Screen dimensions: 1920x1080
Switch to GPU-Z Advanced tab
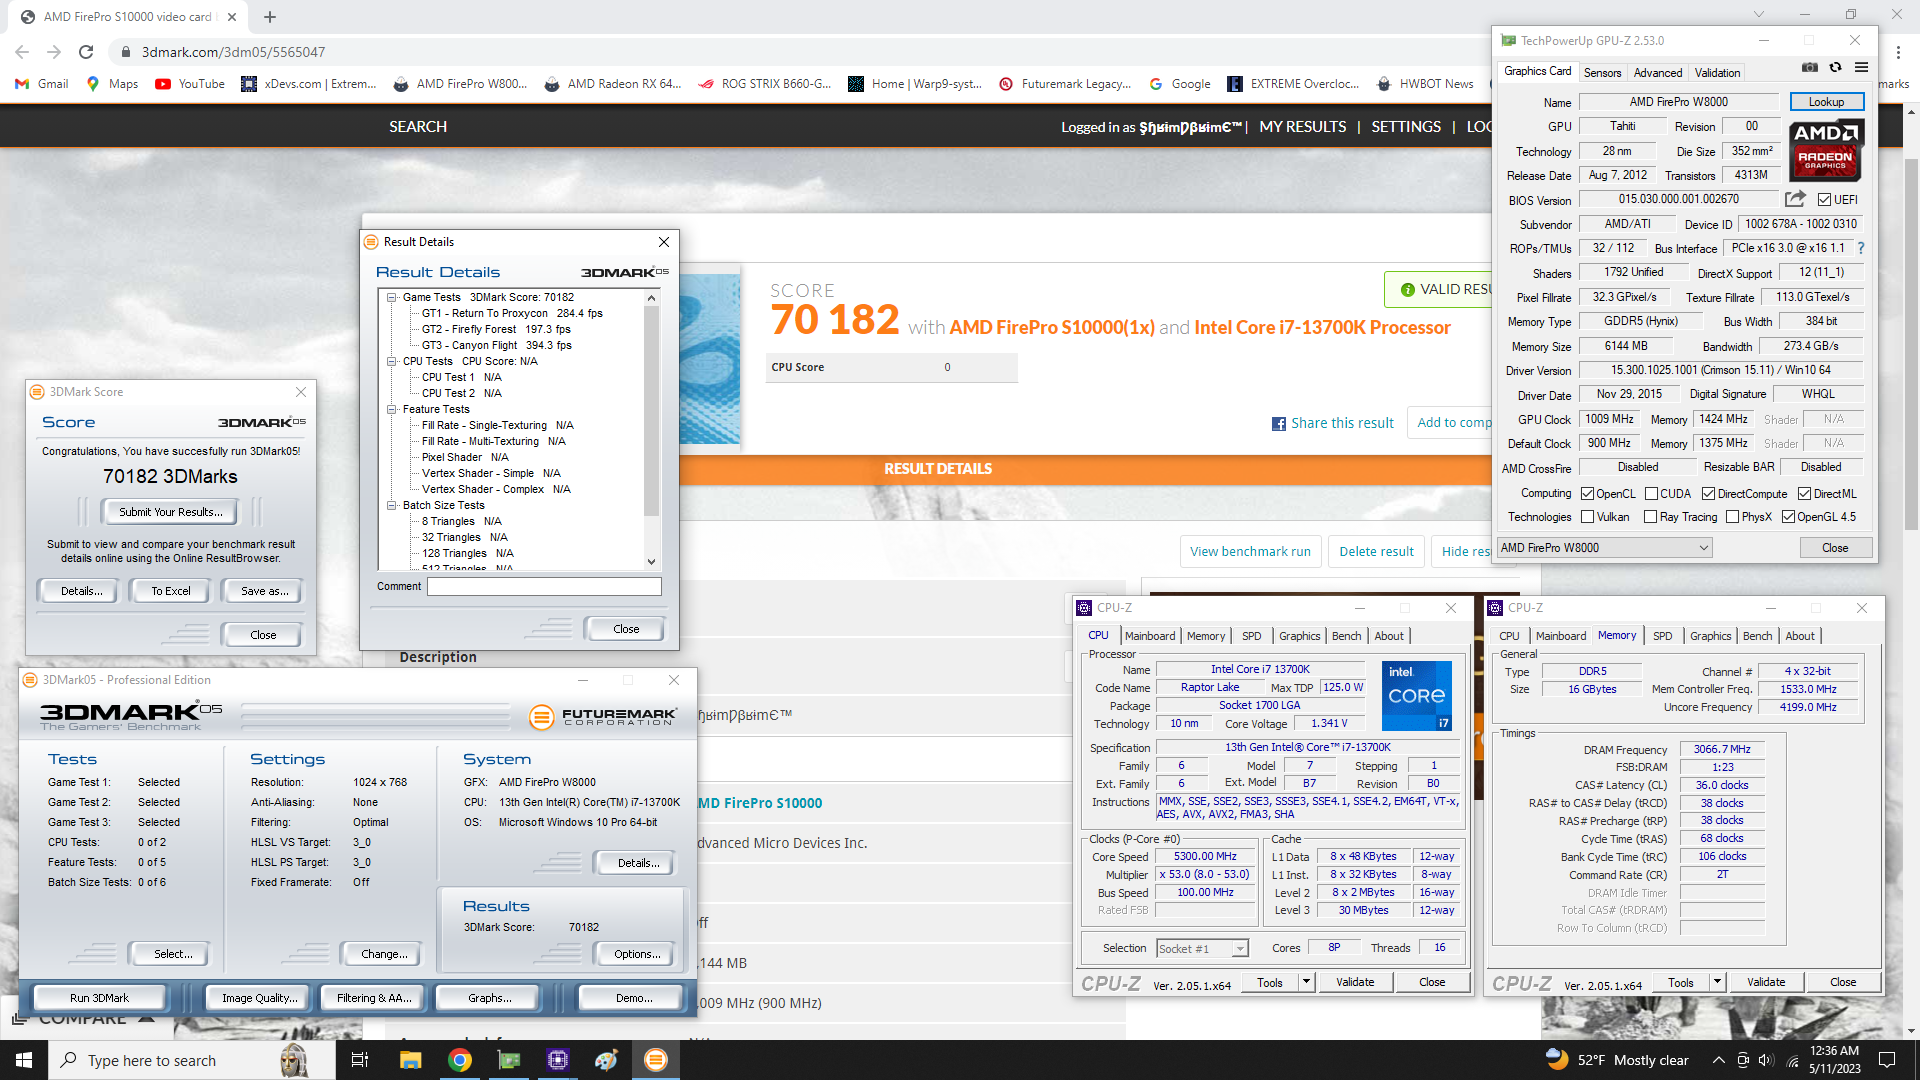[x=1658, y=72]
